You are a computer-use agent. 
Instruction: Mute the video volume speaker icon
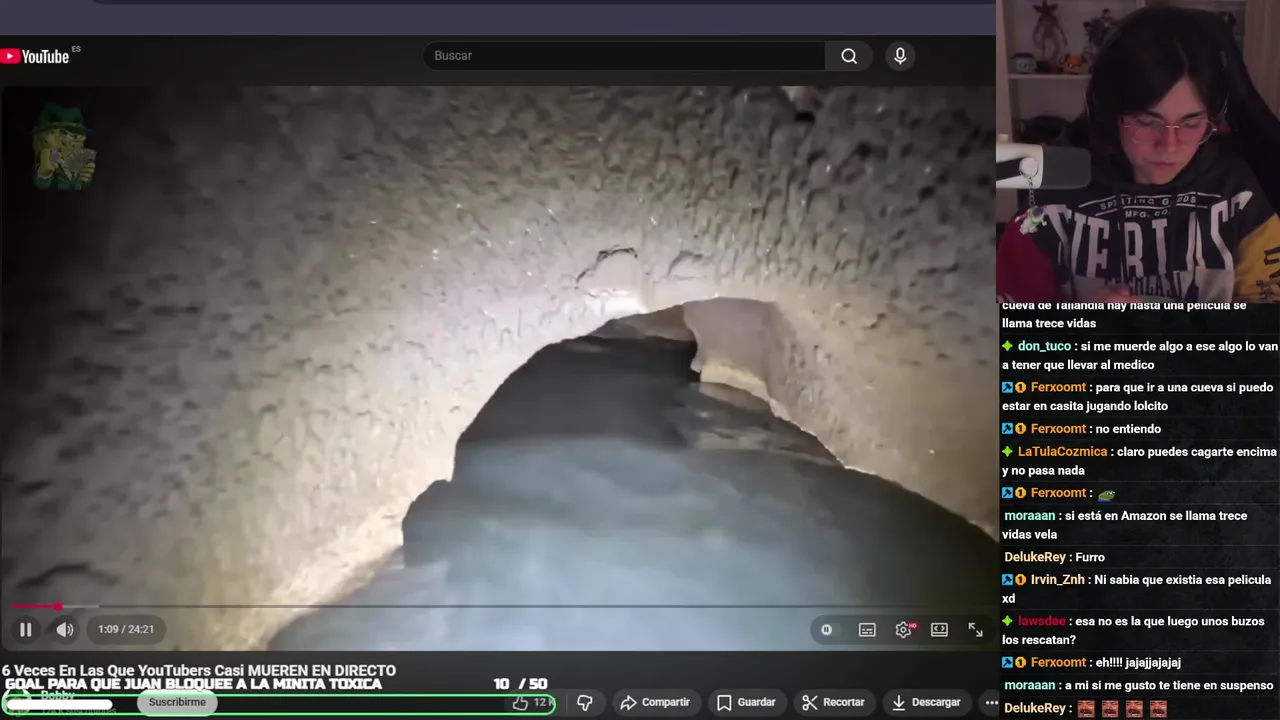tap(65, 629)
